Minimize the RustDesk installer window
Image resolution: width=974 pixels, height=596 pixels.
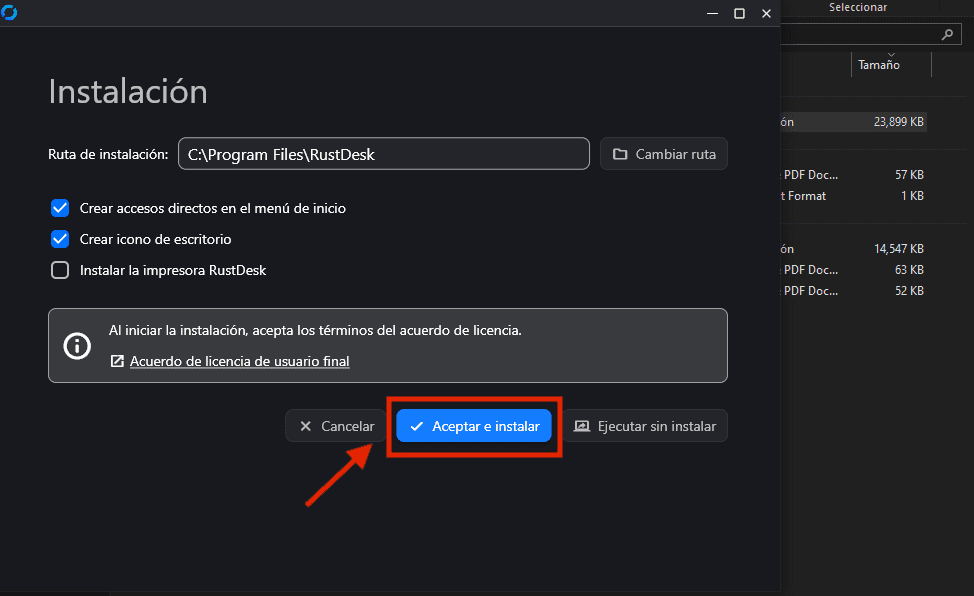click(712, 13)
